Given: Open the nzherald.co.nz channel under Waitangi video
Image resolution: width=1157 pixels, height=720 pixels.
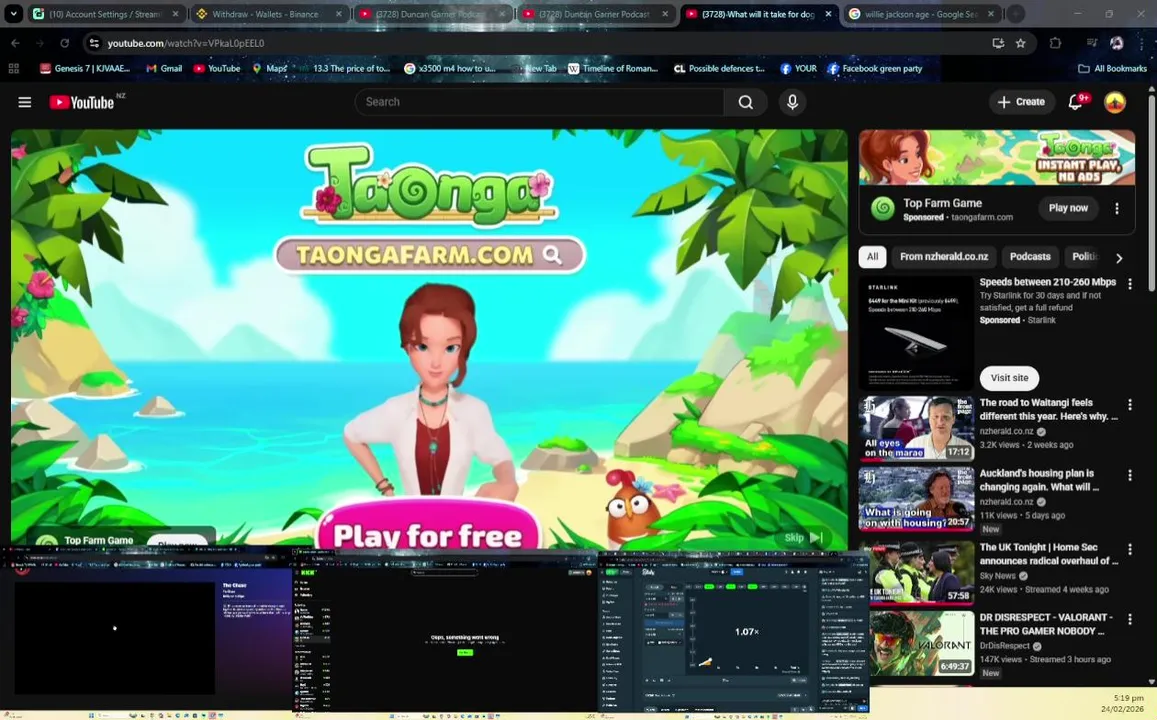Looking at the screenshot, I should [x=1006, y=432].
